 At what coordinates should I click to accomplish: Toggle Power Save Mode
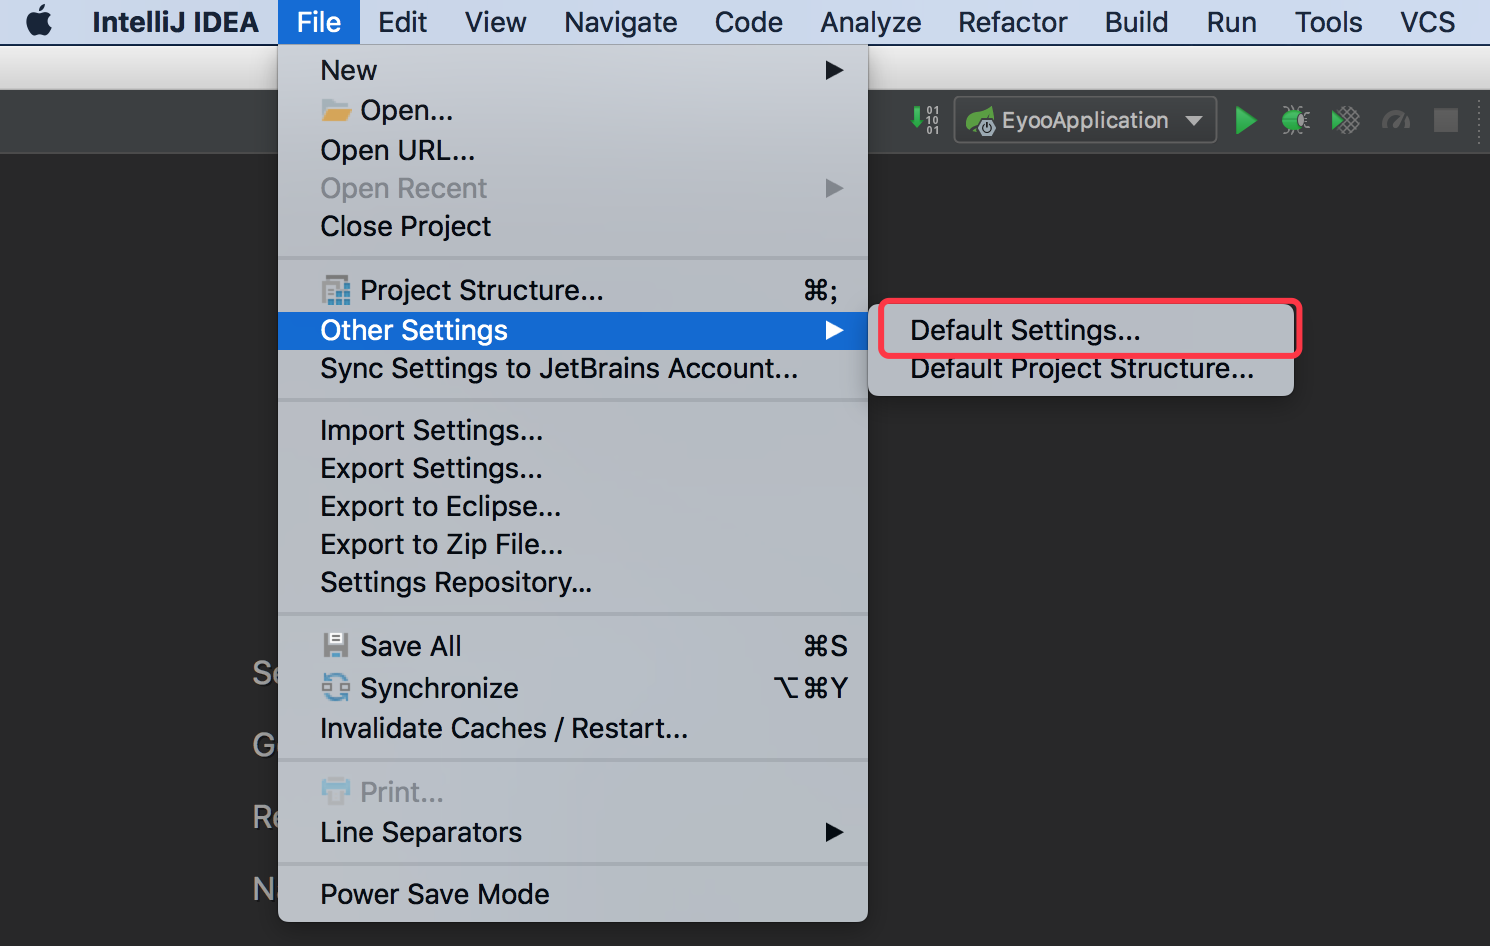[x=434, y=894]
